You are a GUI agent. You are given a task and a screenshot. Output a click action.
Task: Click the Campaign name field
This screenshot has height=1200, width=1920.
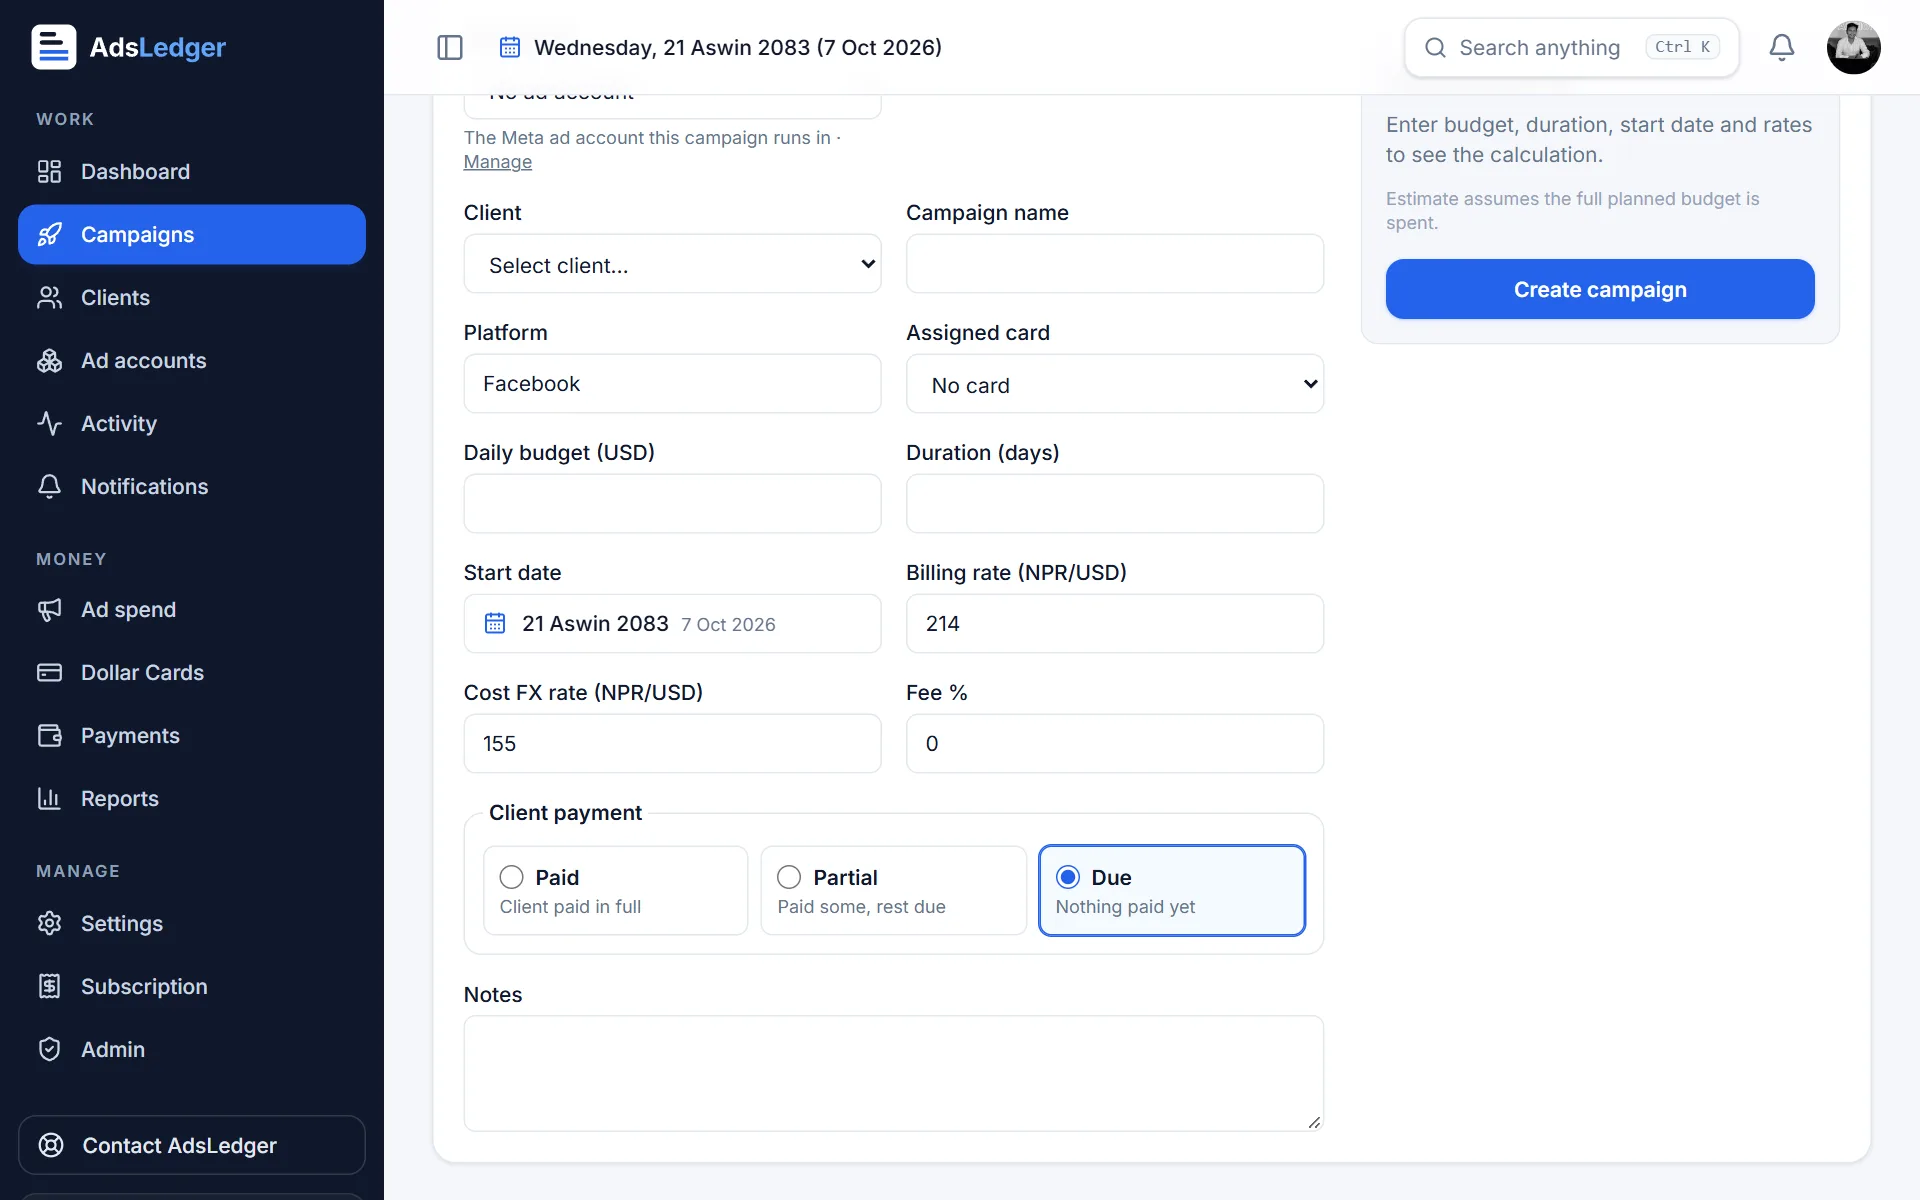[1114, 264]
